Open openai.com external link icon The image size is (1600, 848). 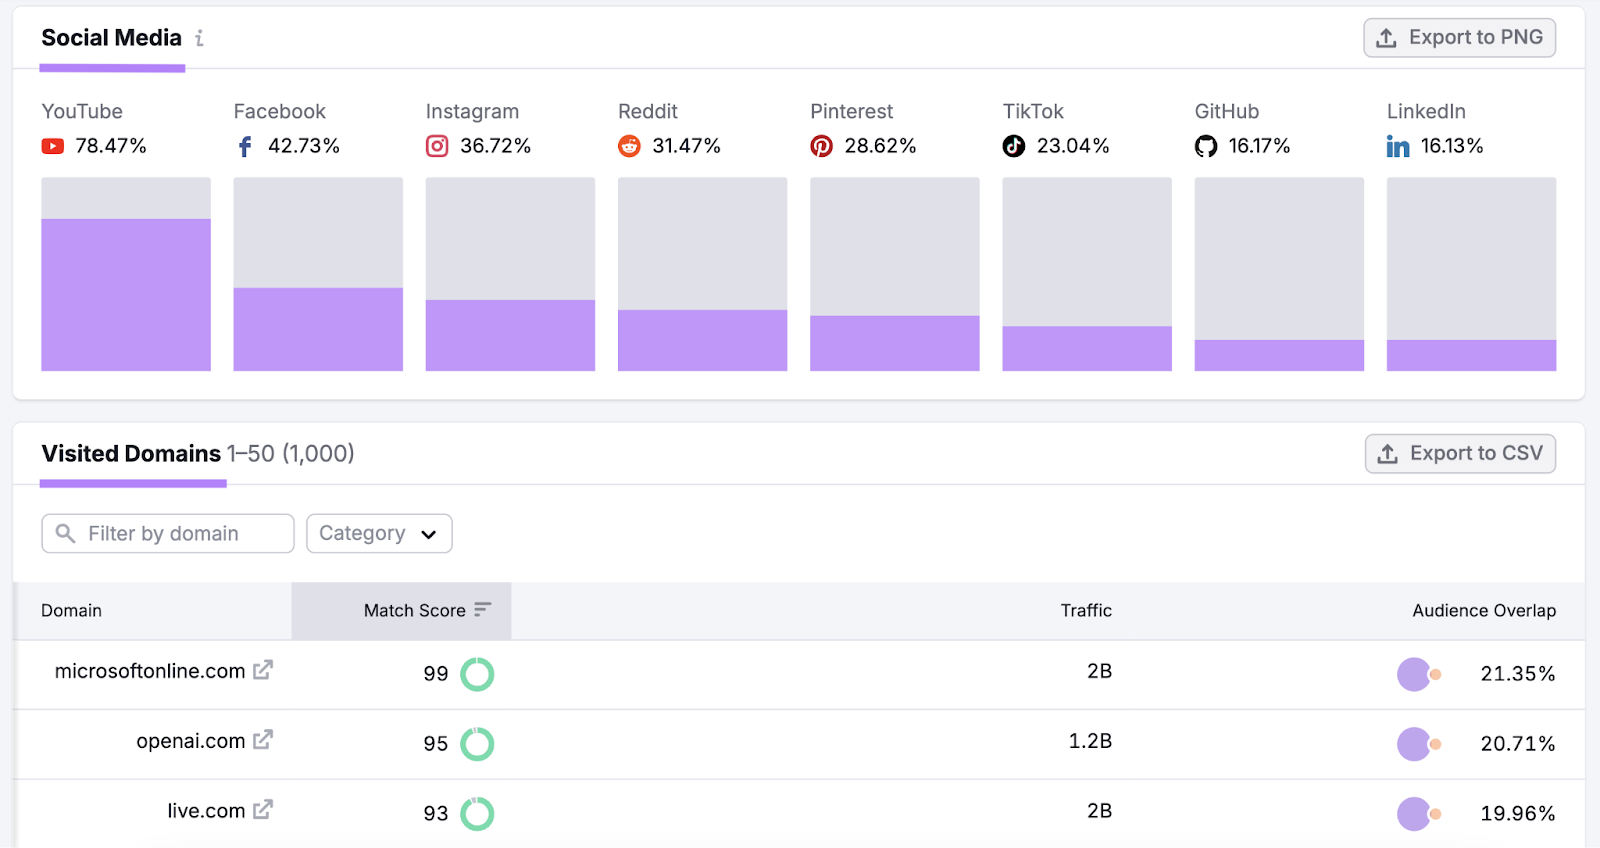click(x=263, y=740)
